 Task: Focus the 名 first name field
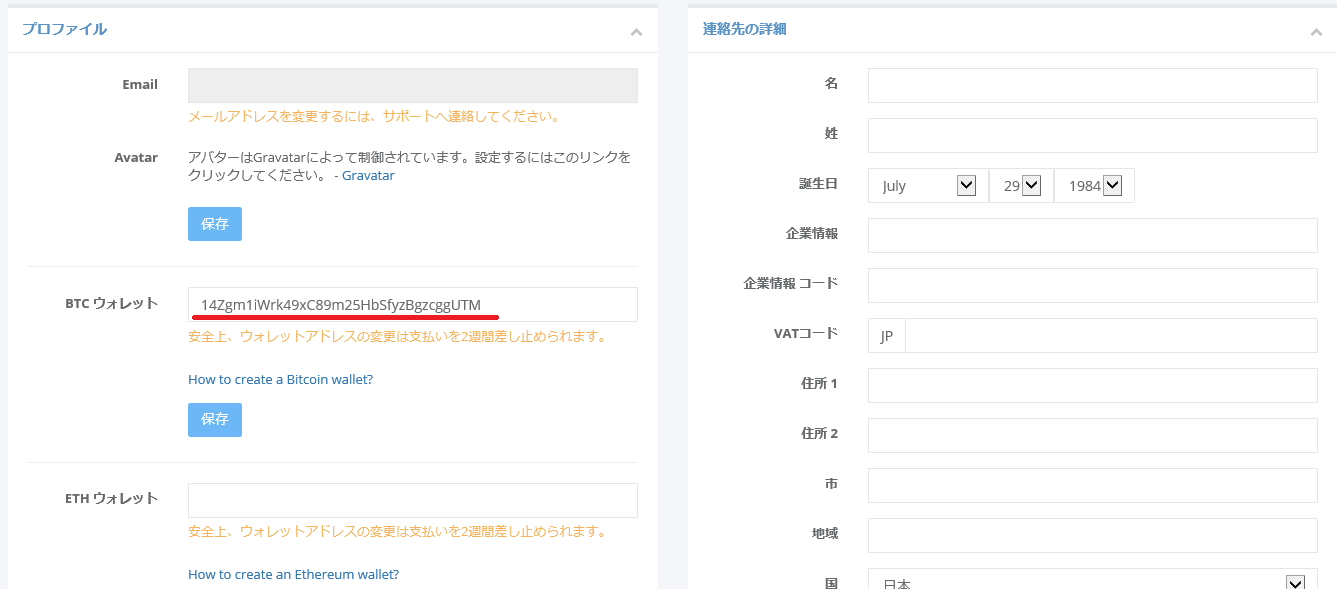pos(1092,85)
